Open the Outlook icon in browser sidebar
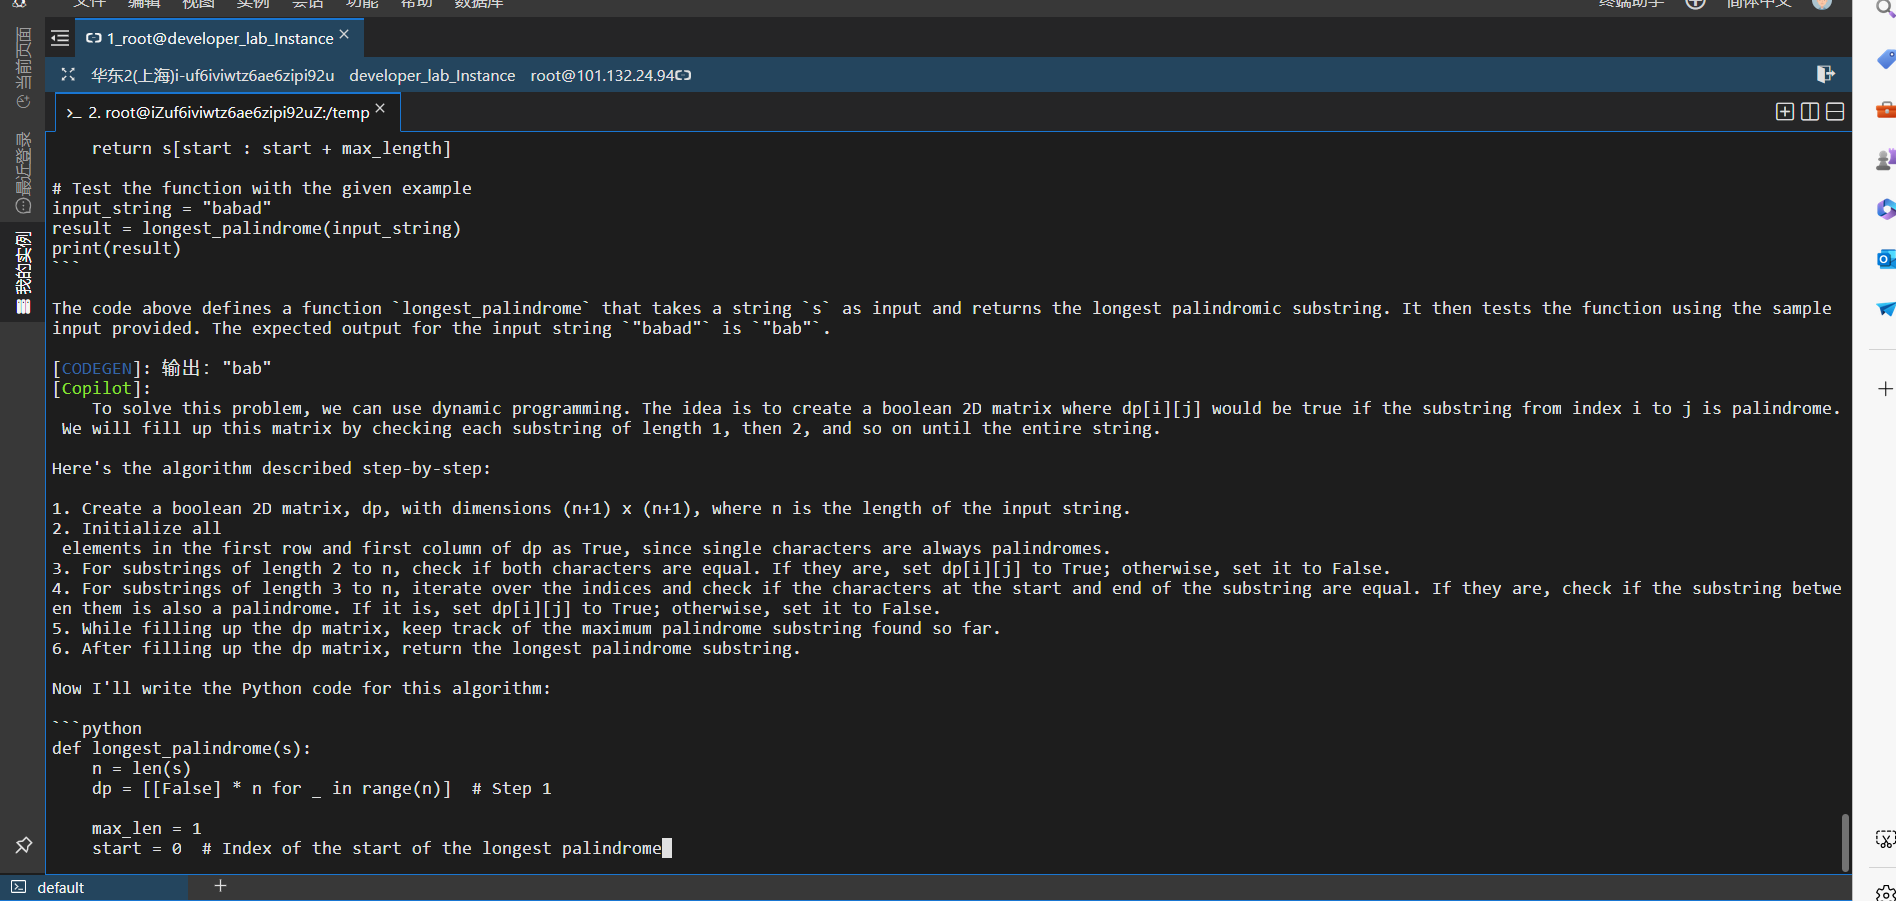The height and width of the screenshot is (901, 1896). tap(1885, 259)
